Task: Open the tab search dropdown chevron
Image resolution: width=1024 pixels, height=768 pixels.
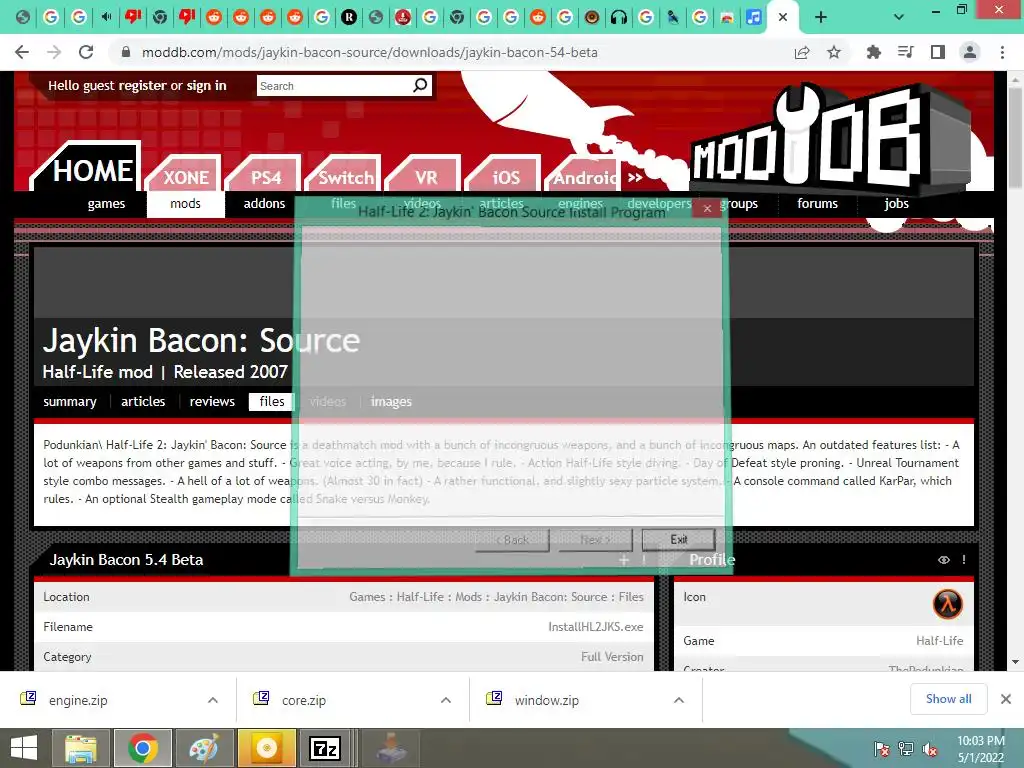Action: 899,18
